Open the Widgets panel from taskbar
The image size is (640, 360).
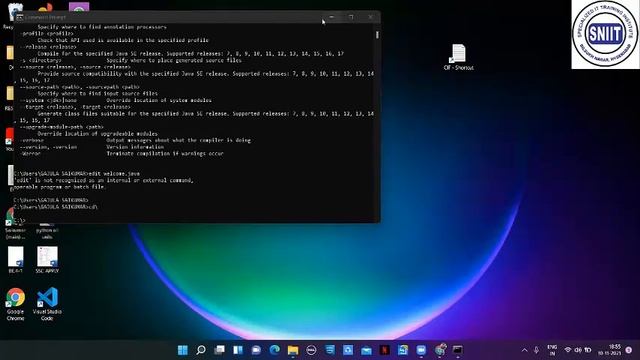coord(238,350)
